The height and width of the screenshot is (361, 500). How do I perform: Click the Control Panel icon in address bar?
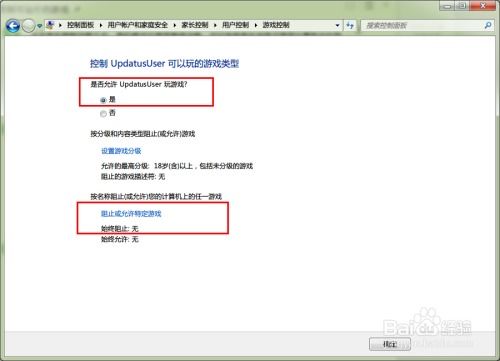50,25
